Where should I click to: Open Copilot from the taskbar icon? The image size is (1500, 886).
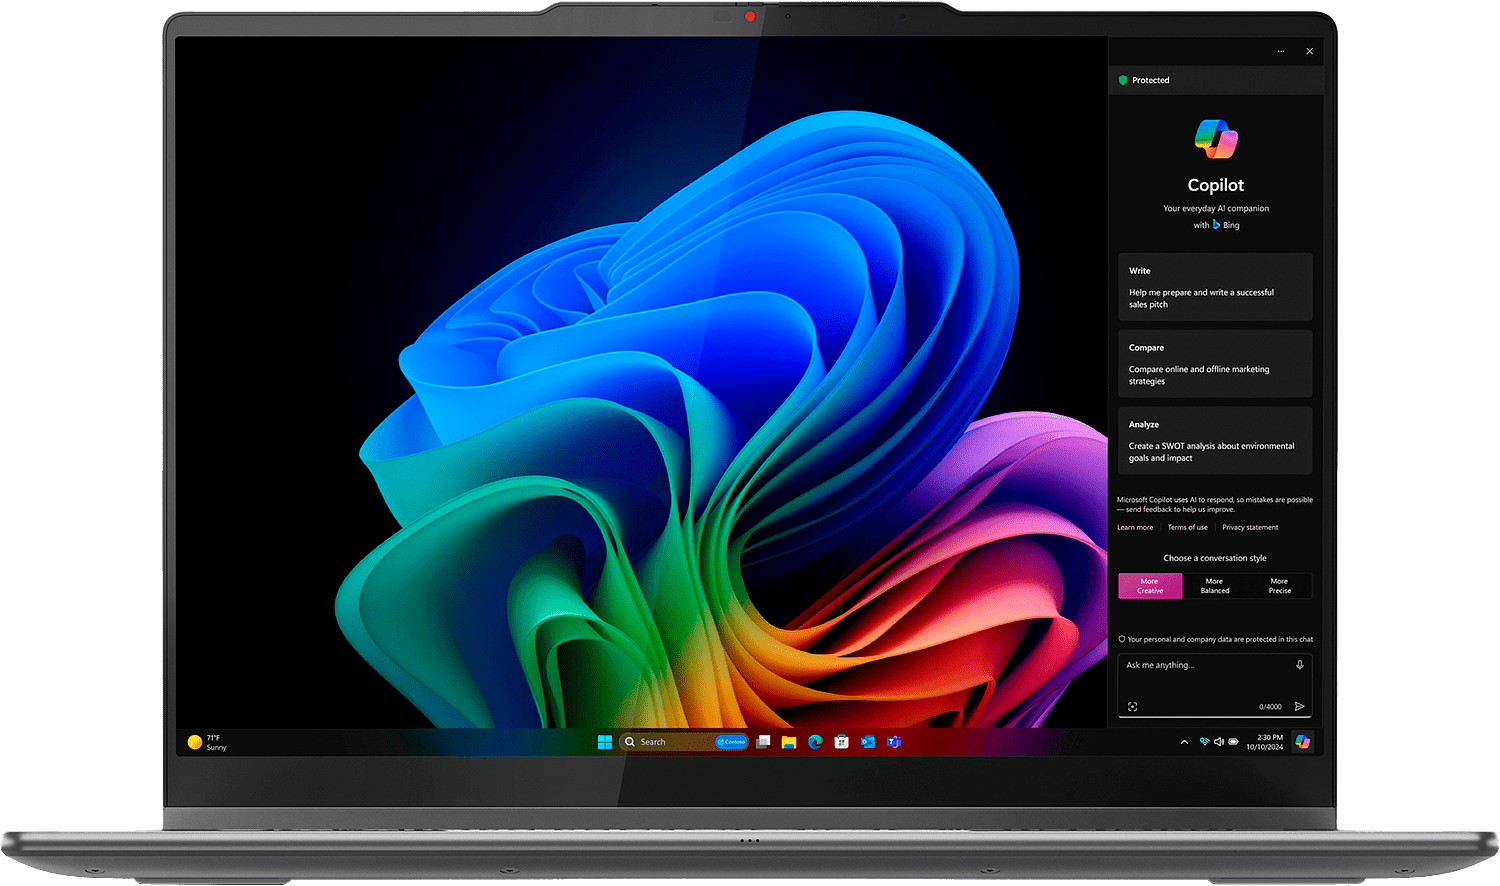pyautogui.click(x=1302, y=742)
